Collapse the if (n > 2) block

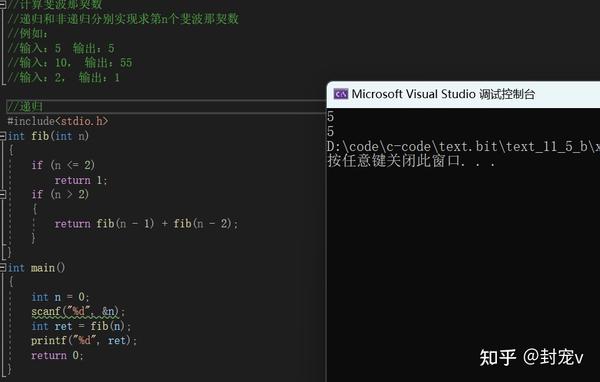tap(3, 194)
